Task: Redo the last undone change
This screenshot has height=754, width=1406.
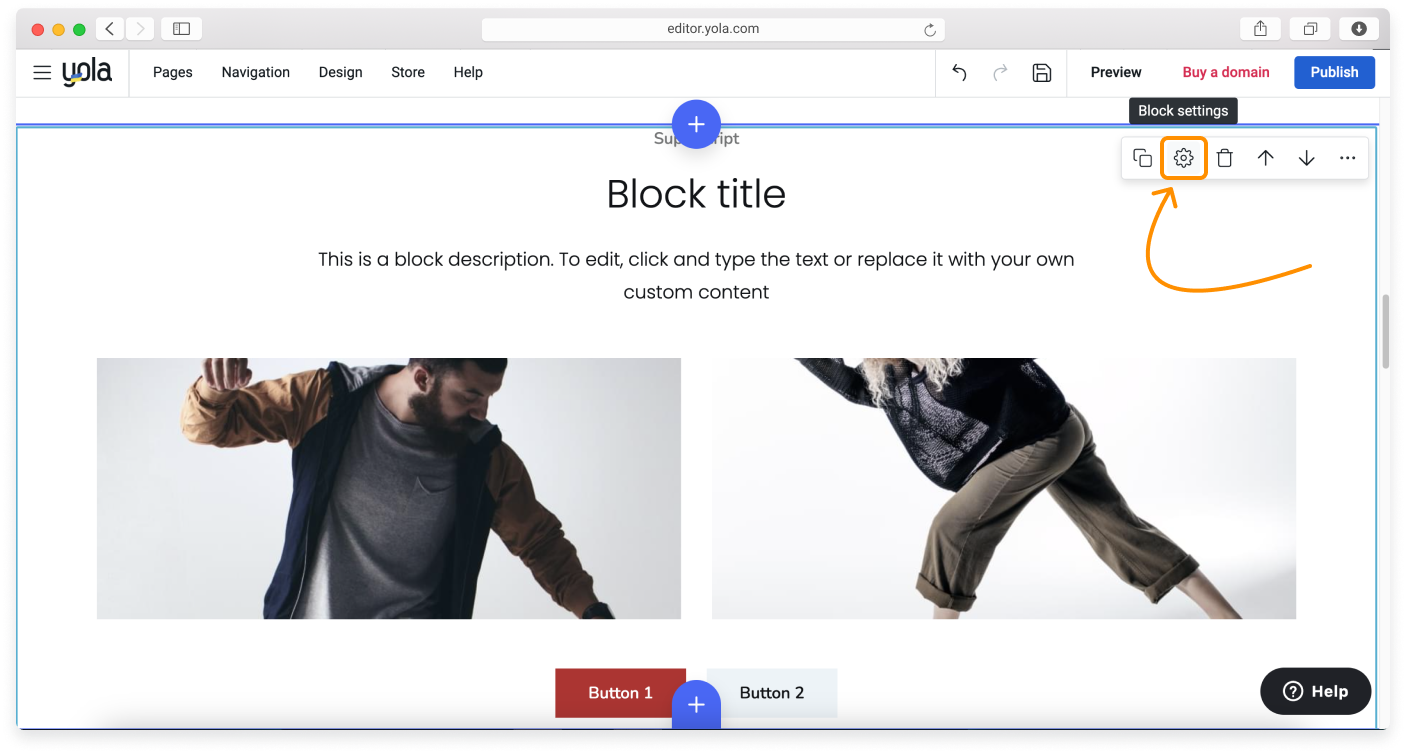Action: tap(999, 72)
